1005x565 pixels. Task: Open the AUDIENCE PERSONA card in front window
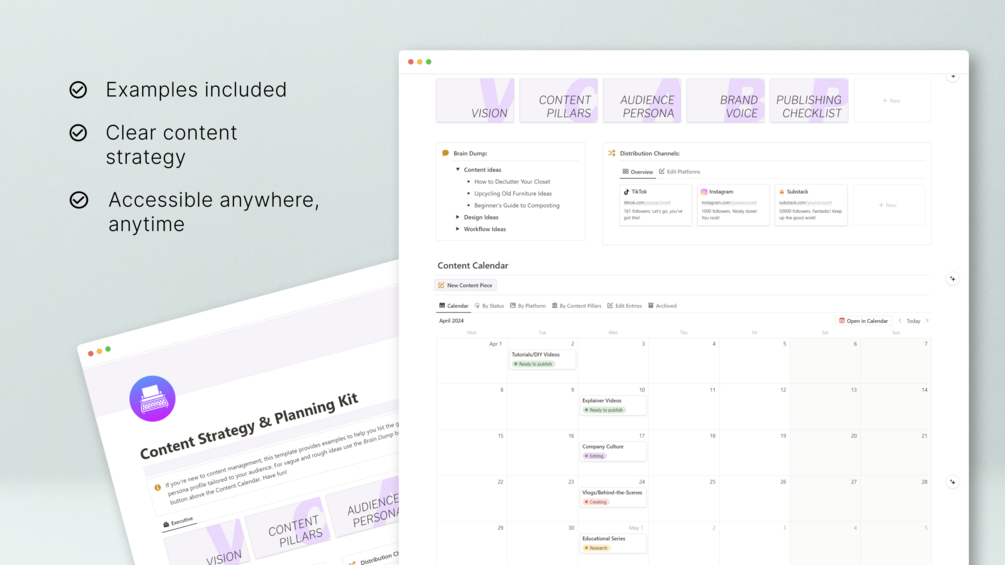tap(642, 101)
